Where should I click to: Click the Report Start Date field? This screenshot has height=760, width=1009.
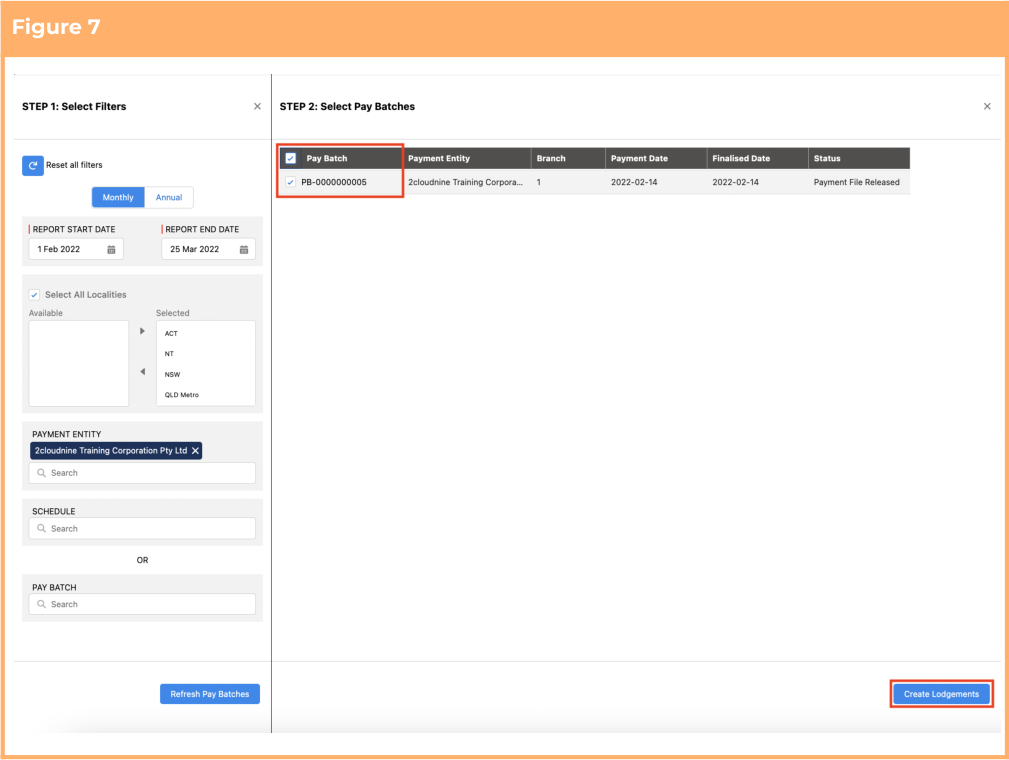pyautogui.click(x=76, y=249)
